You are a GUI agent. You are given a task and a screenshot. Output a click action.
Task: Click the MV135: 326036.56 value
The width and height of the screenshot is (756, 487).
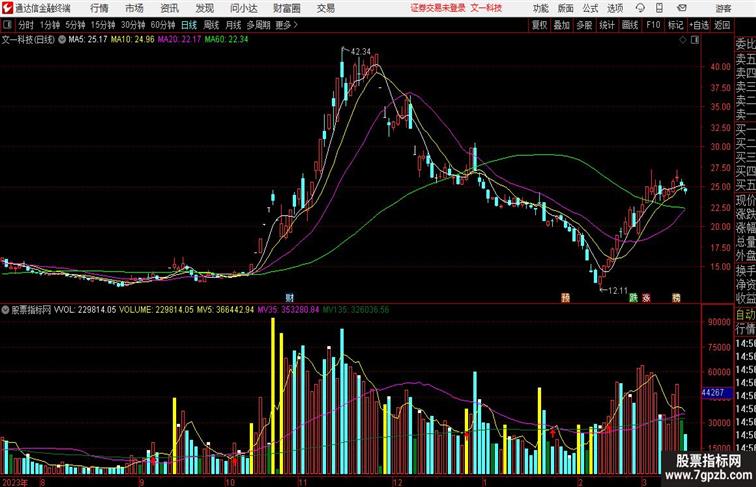(356, 310)
